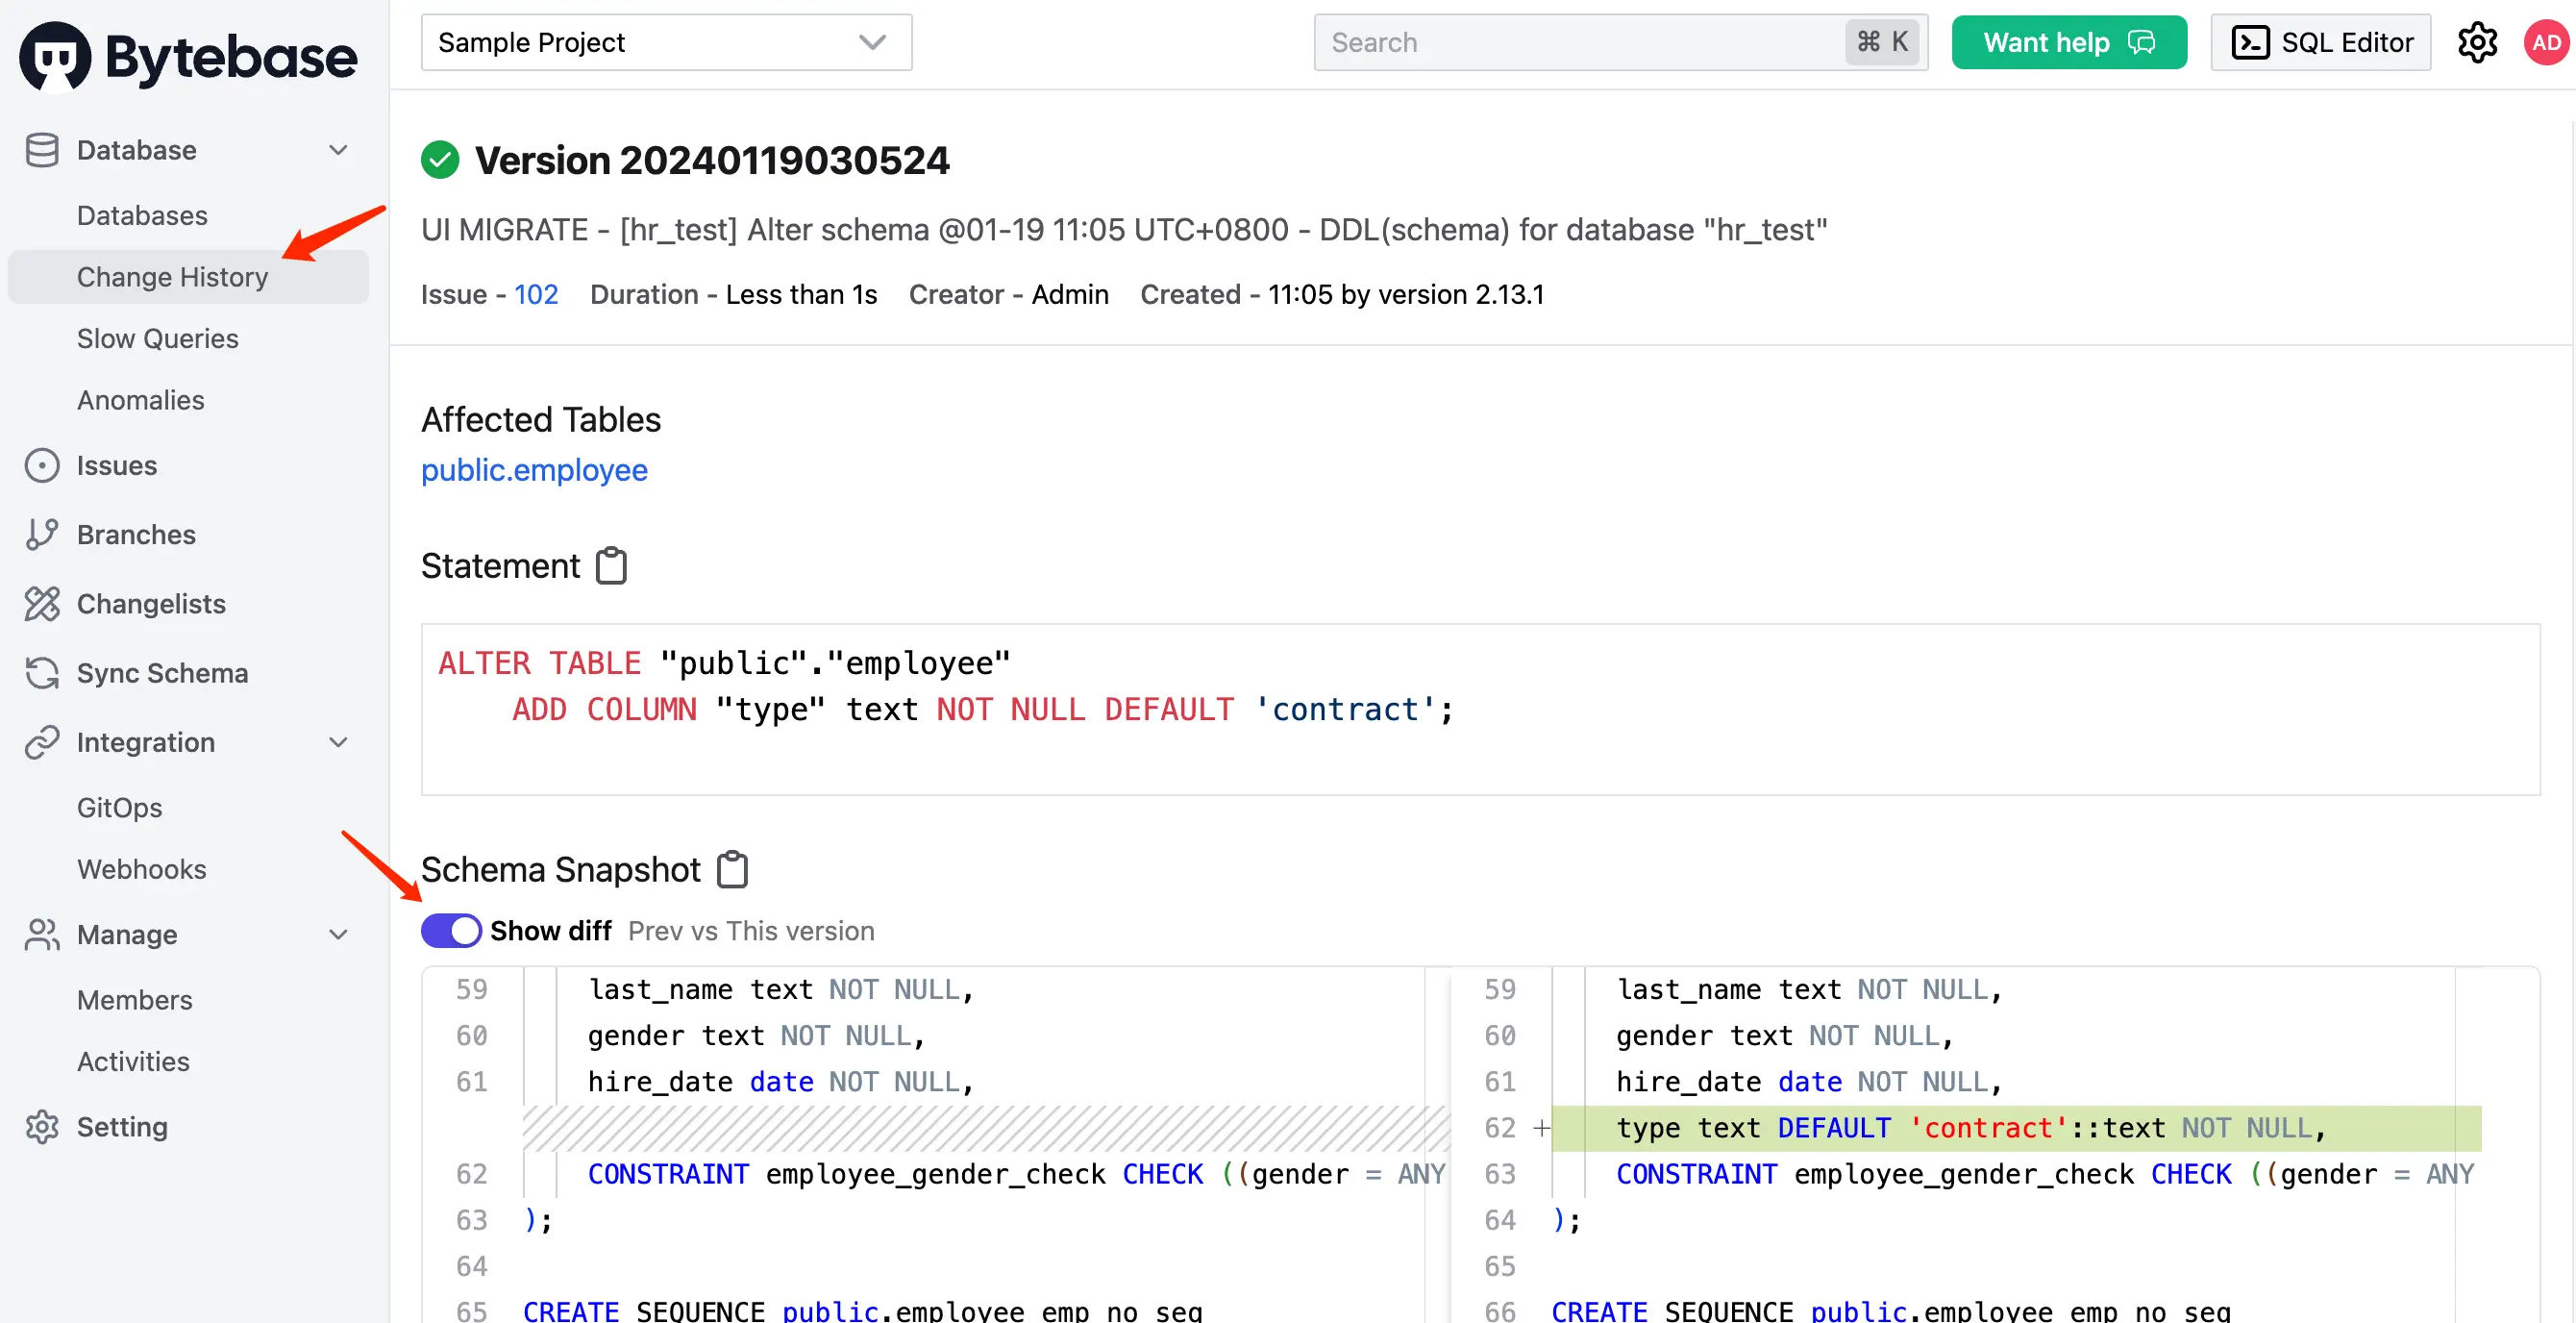Open Changelists
Viewport: 2576px width, 1323px height.
click(151, 604)
